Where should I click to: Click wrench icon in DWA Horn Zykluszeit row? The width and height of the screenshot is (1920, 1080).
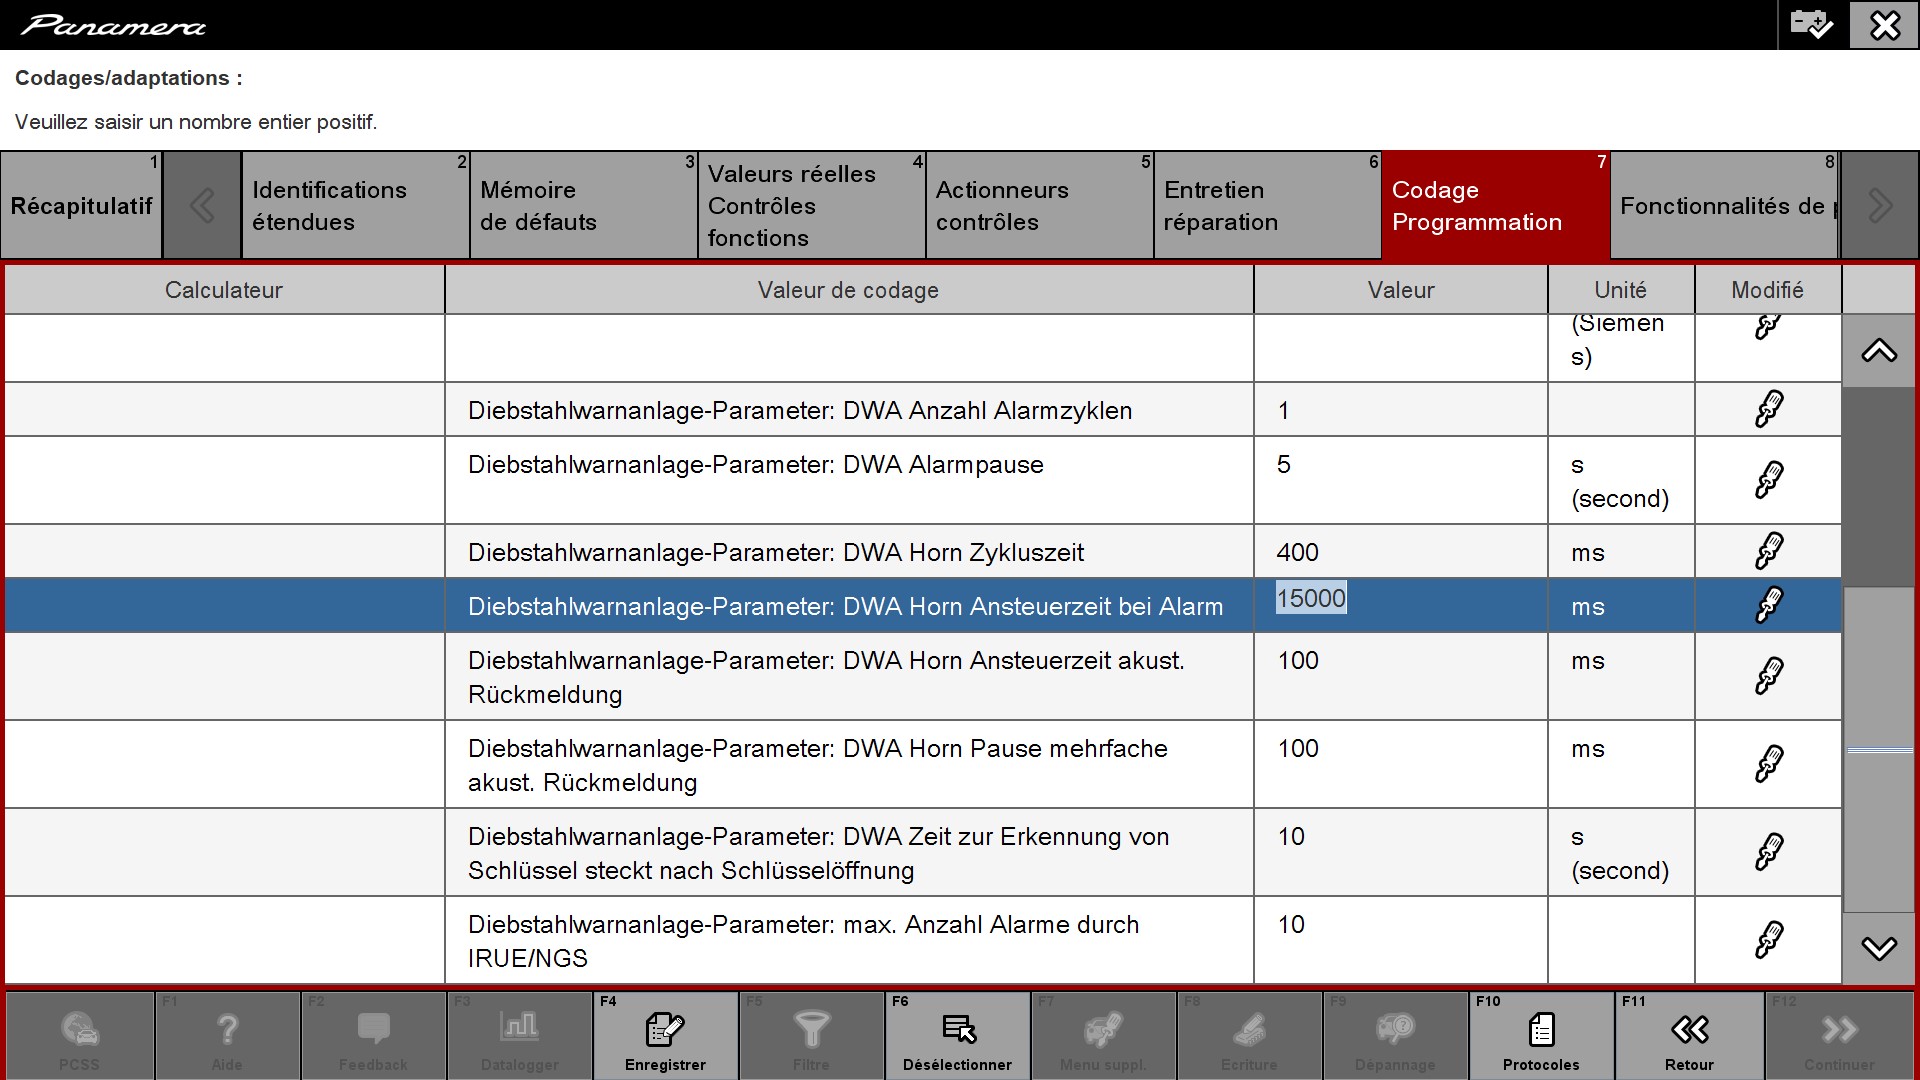tap(1769, 551)
